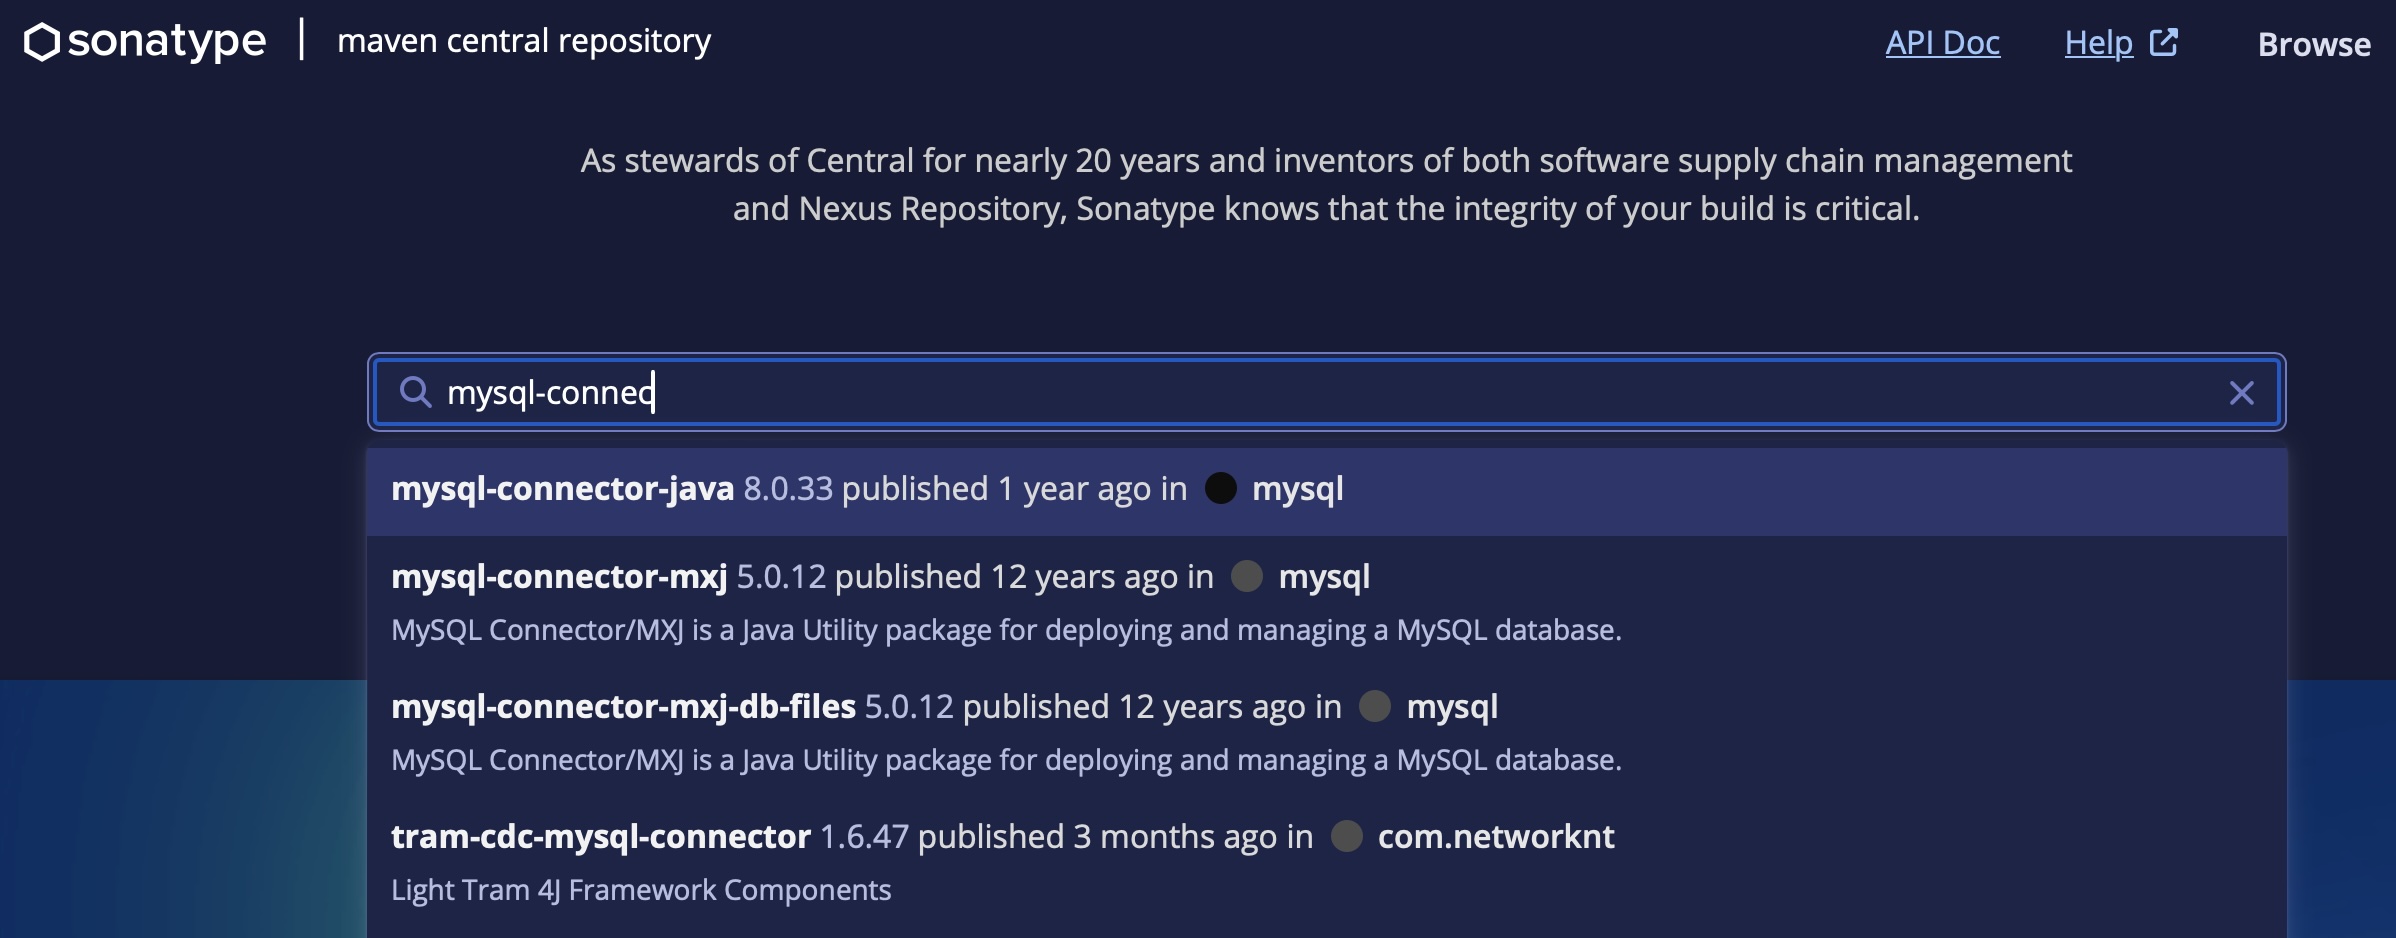Click the gray circle icon next to mysql-connector-mxj-db-files
Screen dimensions: 2396x938
tap(1375, 706)
